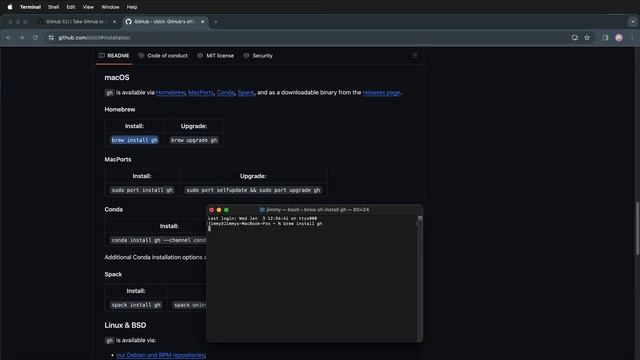Open the releases page link
This screenshot has height=360, width=640.
pos(381,93)
